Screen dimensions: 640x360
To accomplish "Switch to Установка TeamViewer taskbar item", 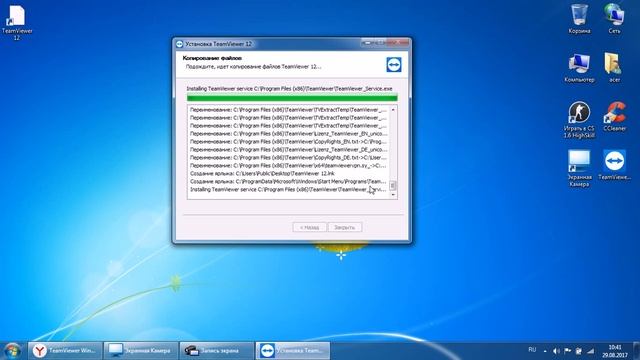I will pyautogui.click(x=293, y=351).
